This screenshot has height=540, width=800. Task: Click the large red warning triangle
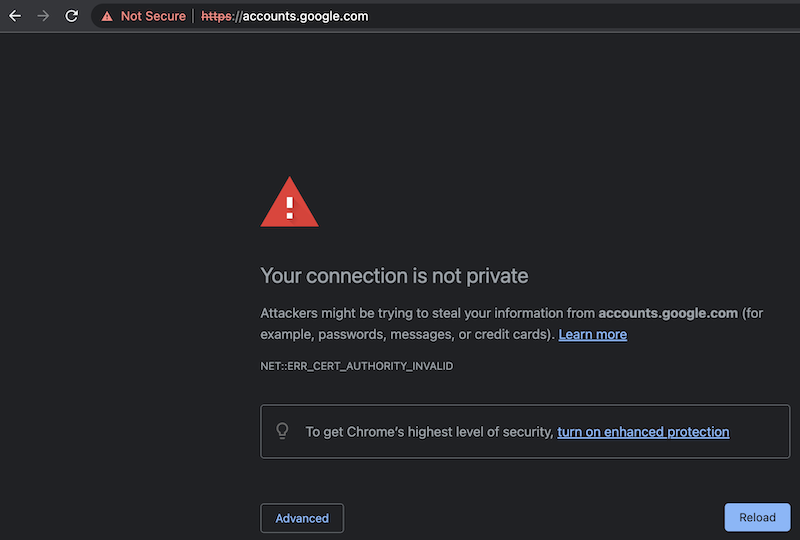289,203
